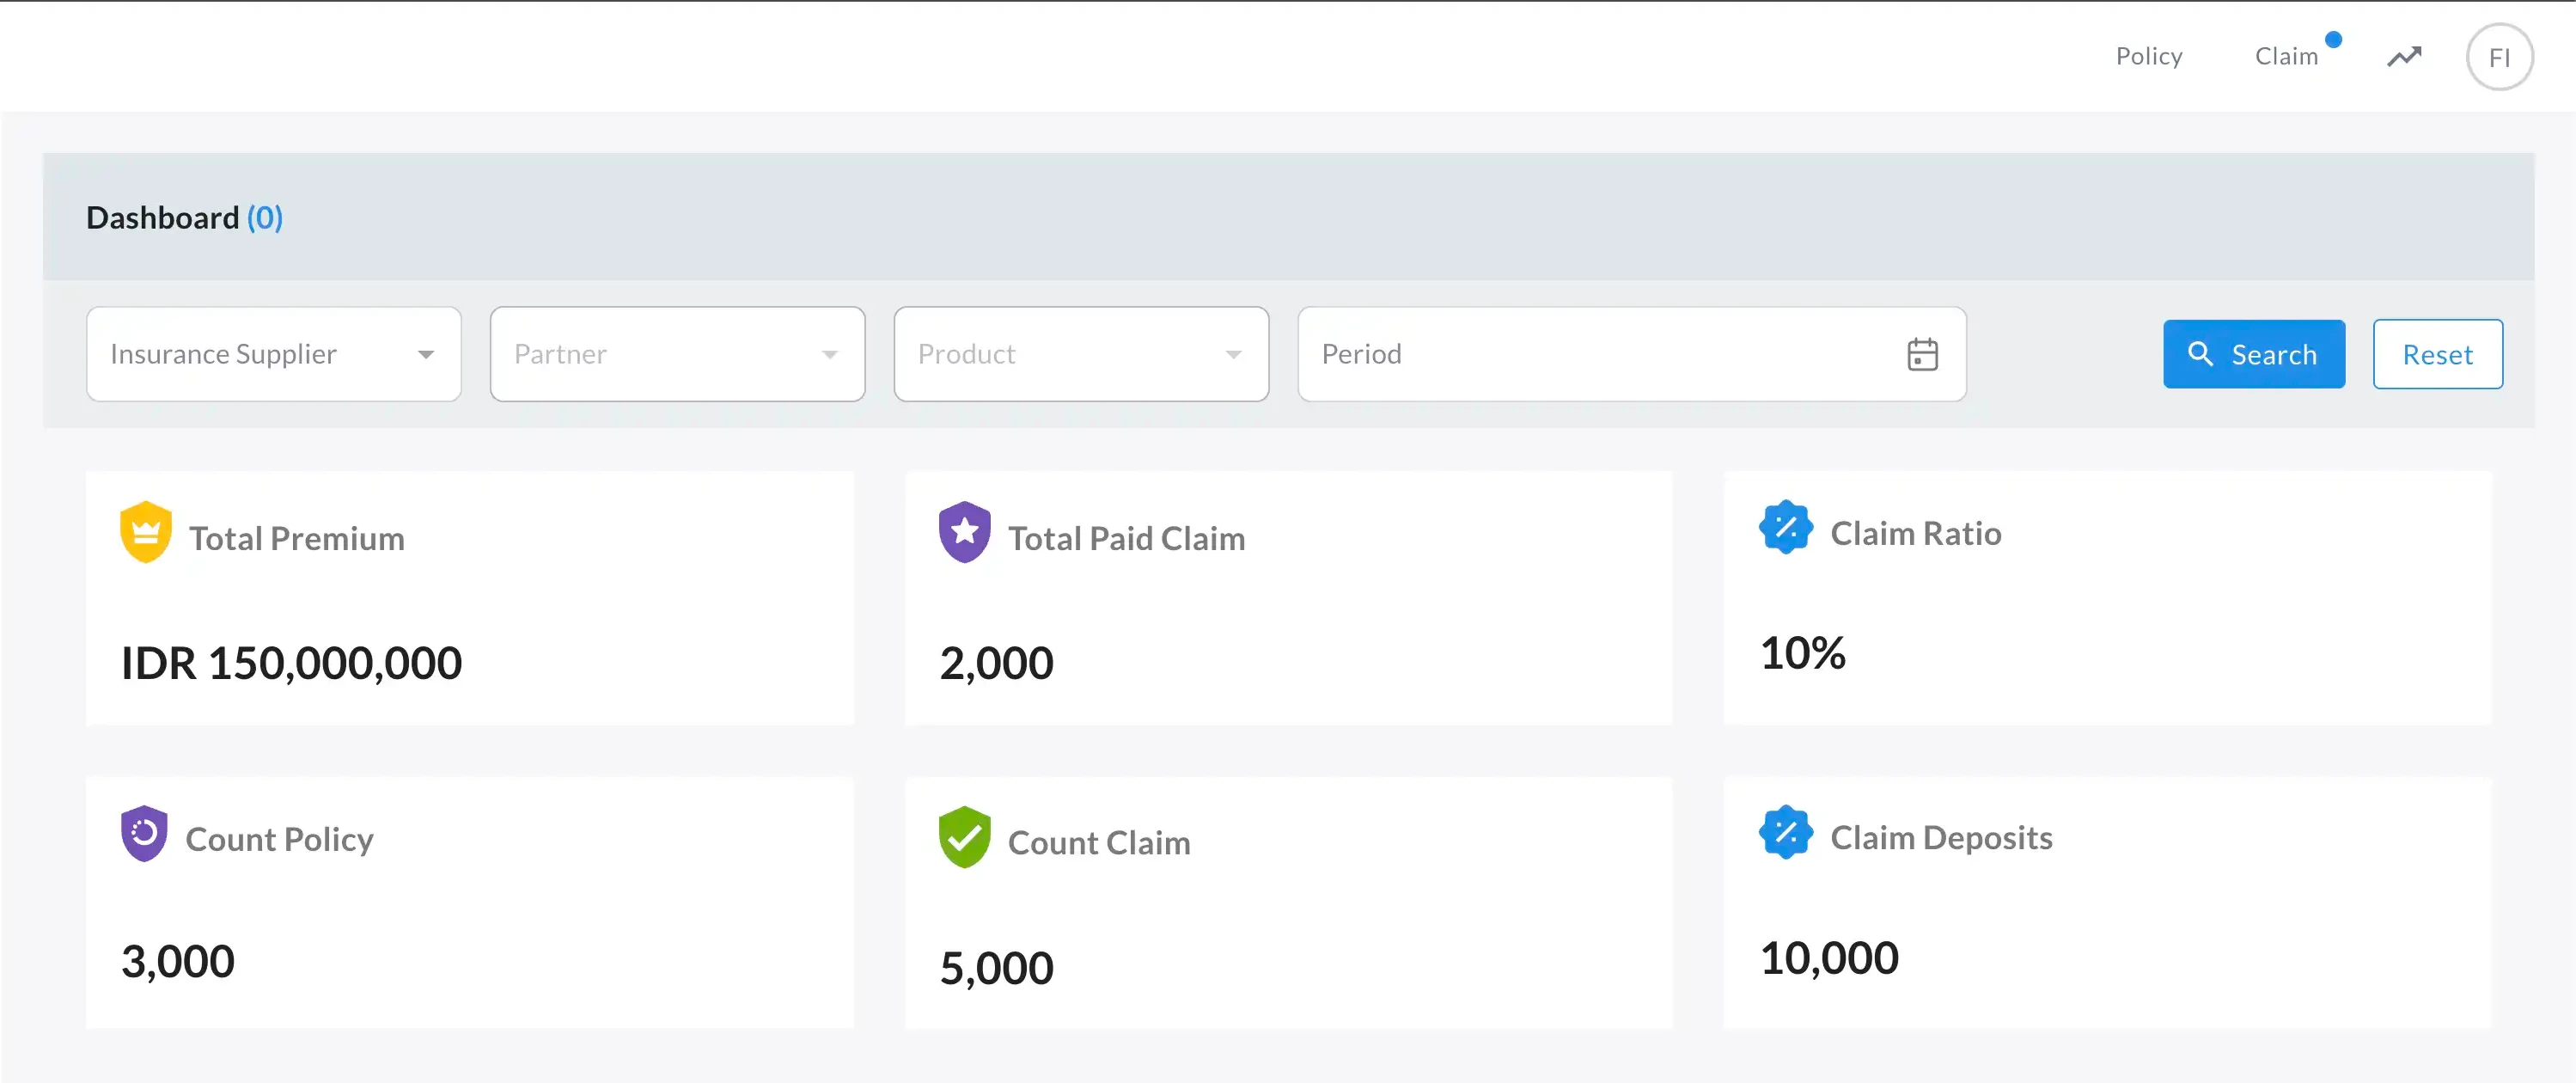Screen dimensions: 2576x1083
Task: Click the calendar icon in the Period field
Action: [x=1923, y=354]
